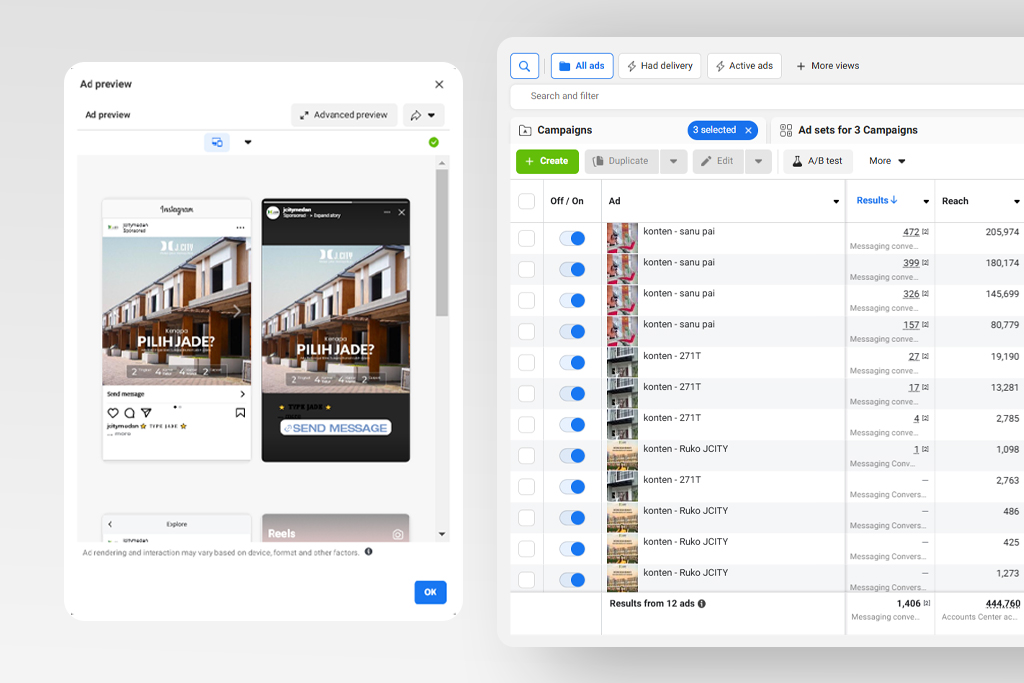Check the box for first konten - 271T ad

526,363
